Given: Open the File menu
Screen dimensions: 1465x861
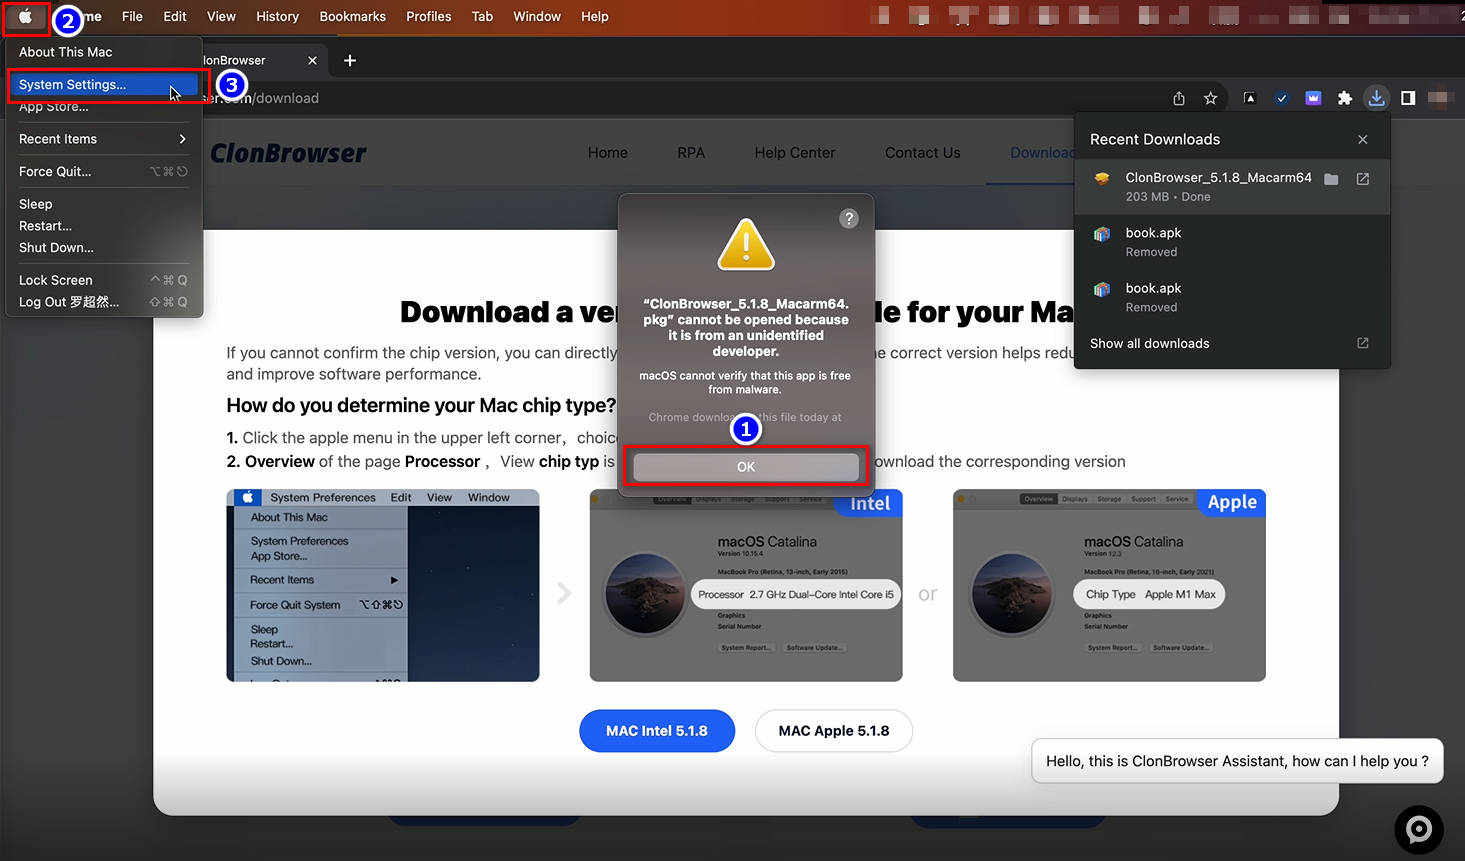Looking at the screenshot, I should coord(132,17).
